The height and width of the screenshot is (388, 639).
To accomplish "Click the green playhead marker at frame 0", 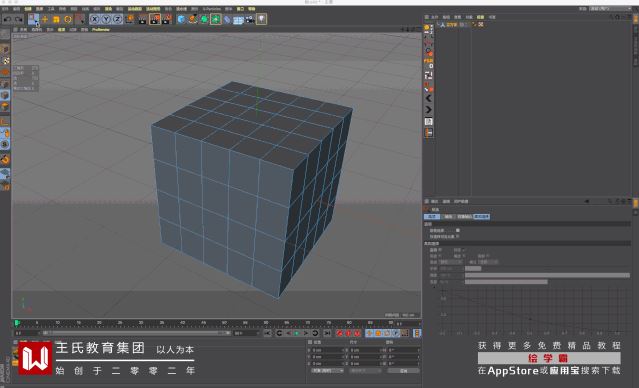I will [17, 323].
